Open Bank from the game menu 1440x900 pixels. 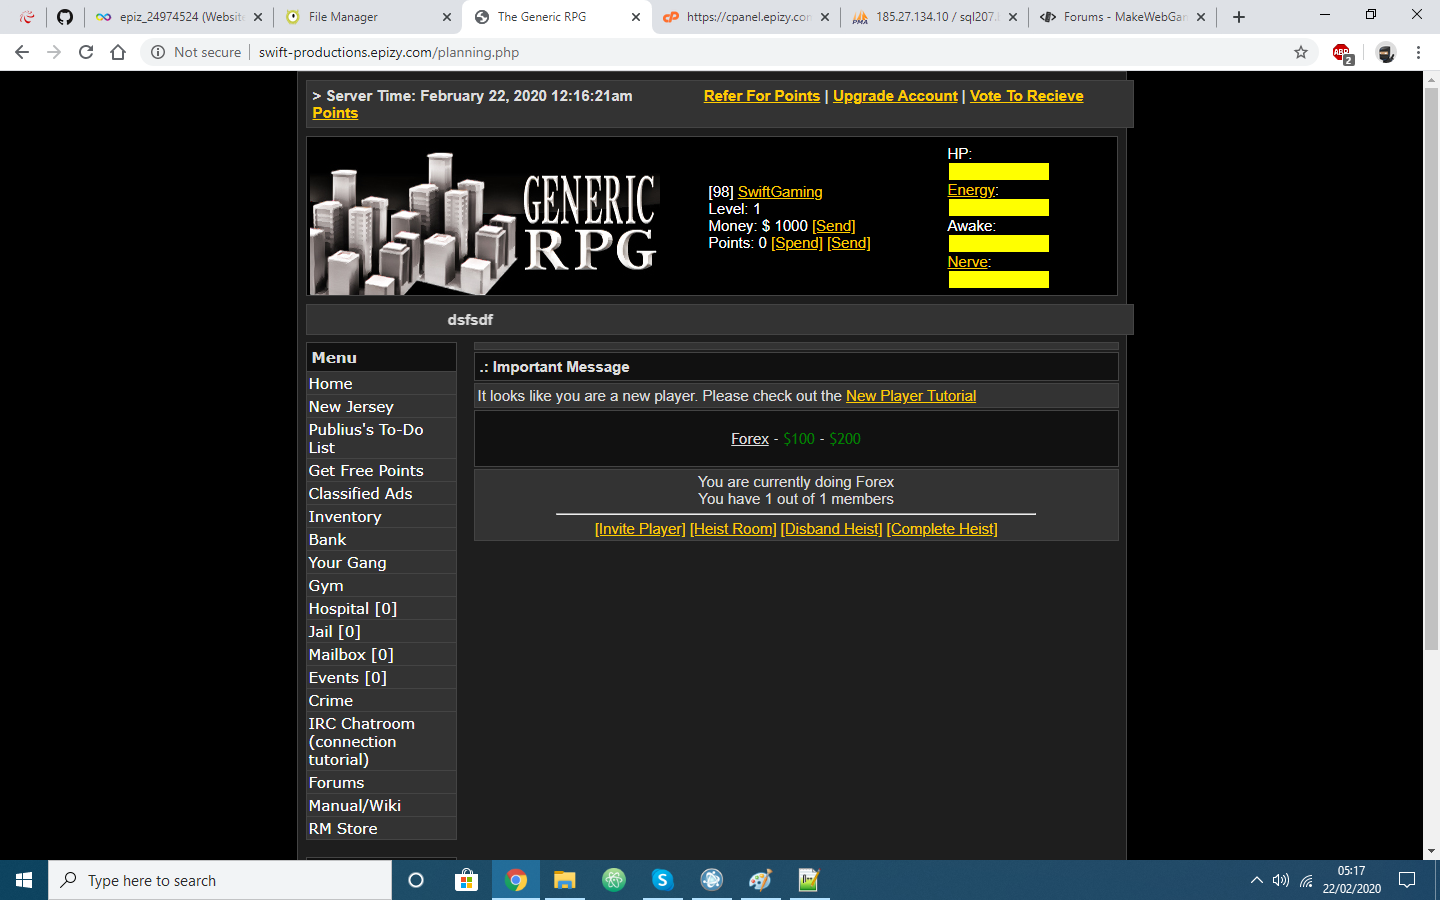tap(327, 540)
